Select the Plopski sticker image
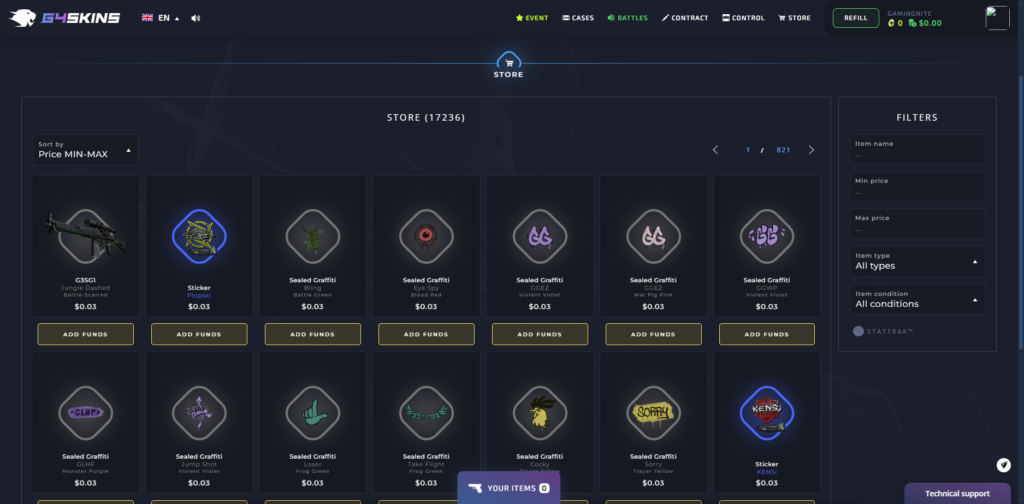Viewport: 1024px width, 504px height. click(x=199, y=236)
